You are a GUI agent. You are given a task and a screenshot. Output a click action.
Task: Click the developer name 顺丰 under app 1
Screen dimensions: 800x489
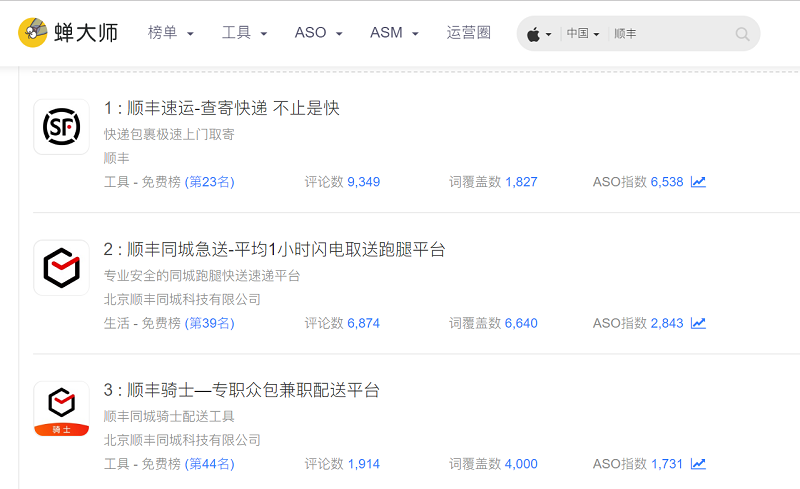click(x=117, y=158)
